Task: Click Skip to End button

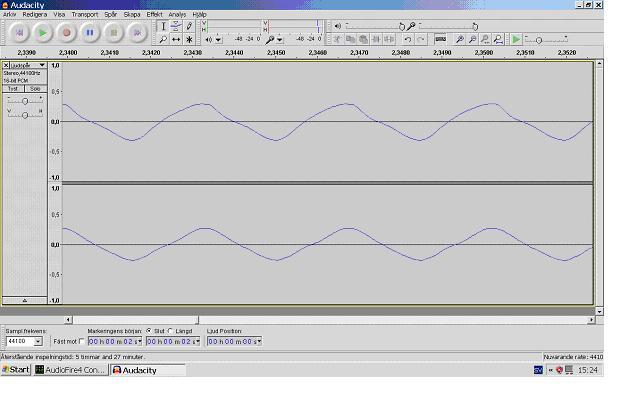Action: [137, 32]
